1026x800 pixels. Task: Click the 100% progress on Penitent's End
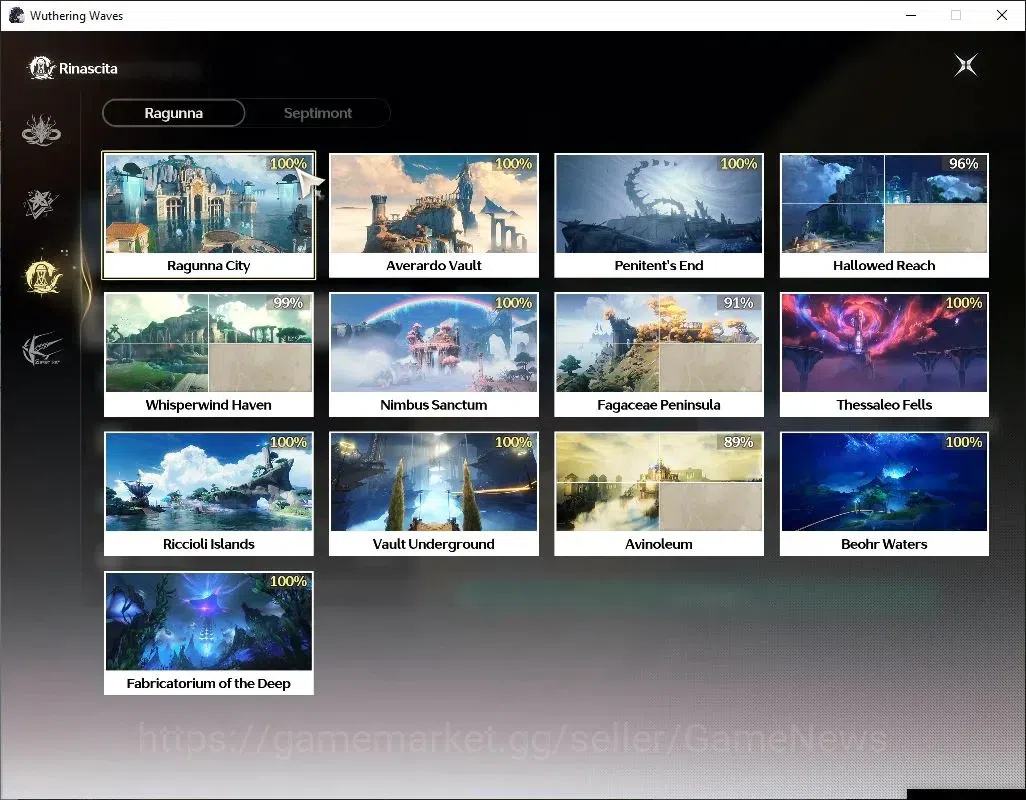pos(739,164)
